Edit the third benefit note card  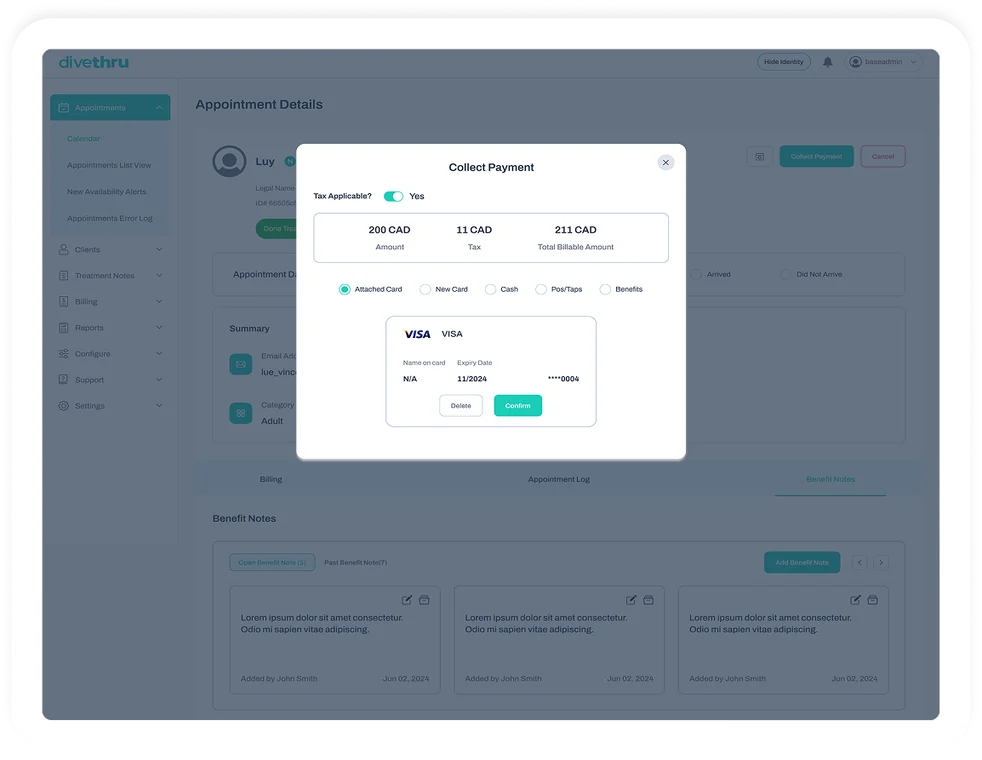(x=855, y=600)
